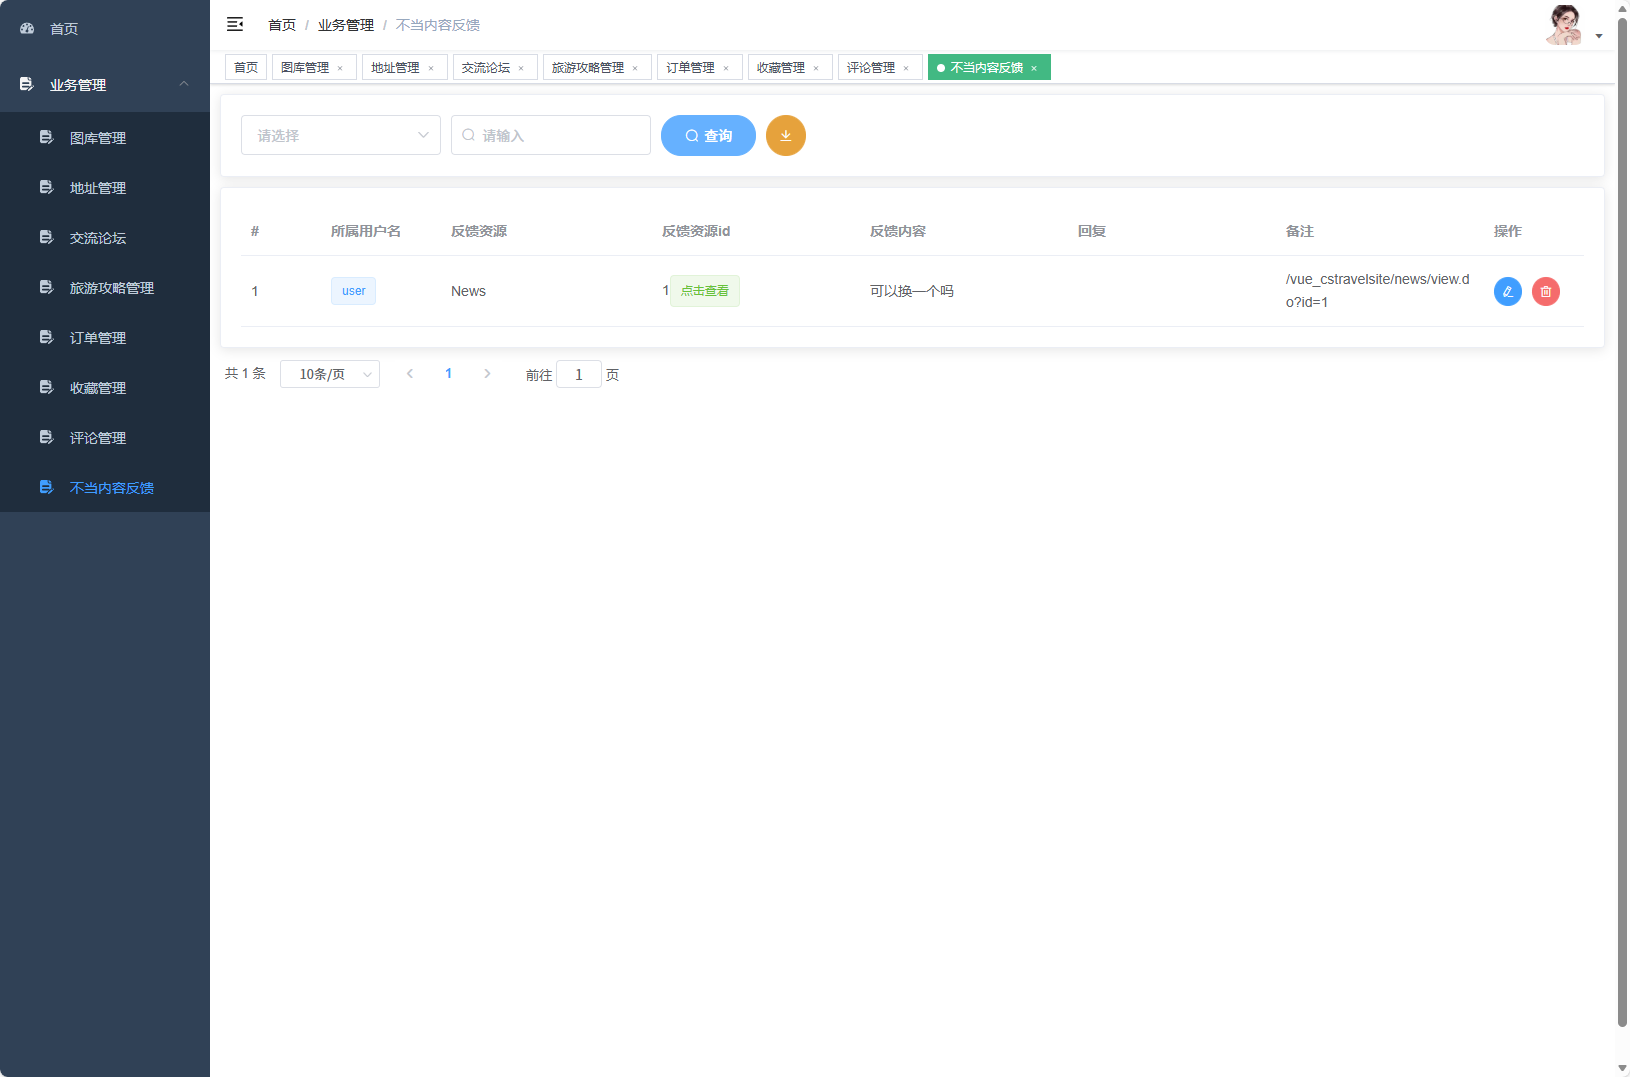The image size is (1630, 1077).
Task: Switch to the 交流论坛 tab
Action: pos(489,67)
